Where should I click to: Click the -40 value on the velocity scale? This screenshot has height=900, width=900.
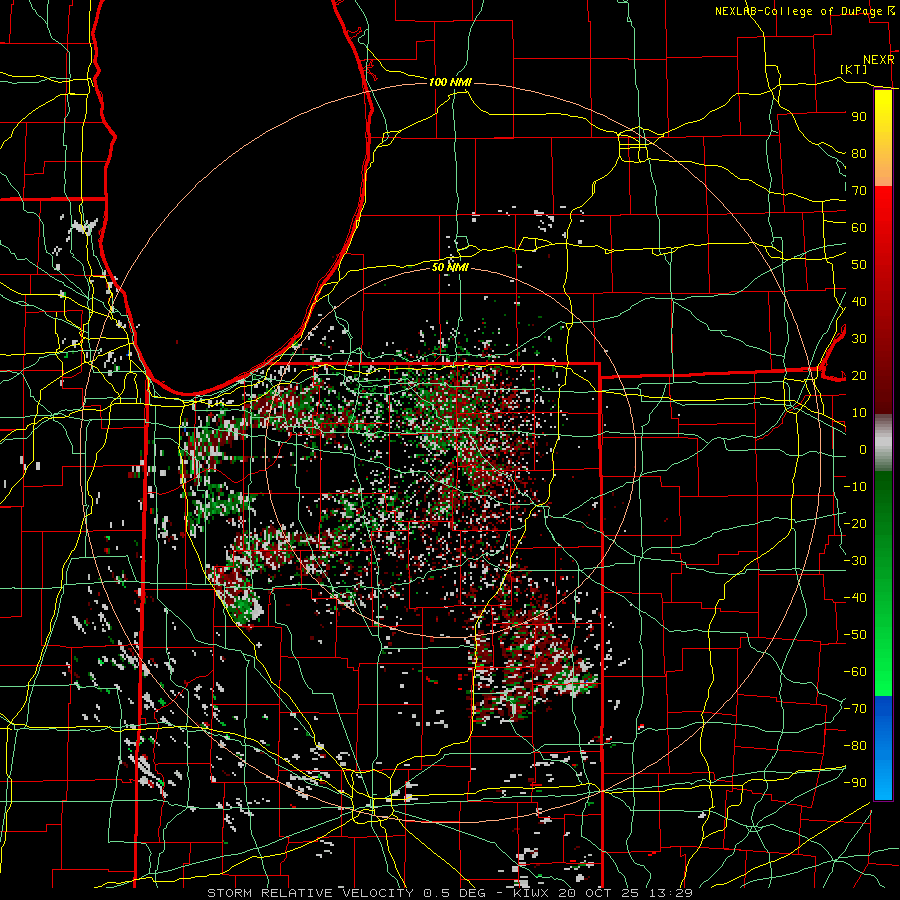pyautogui.click(x=855, y=598)
